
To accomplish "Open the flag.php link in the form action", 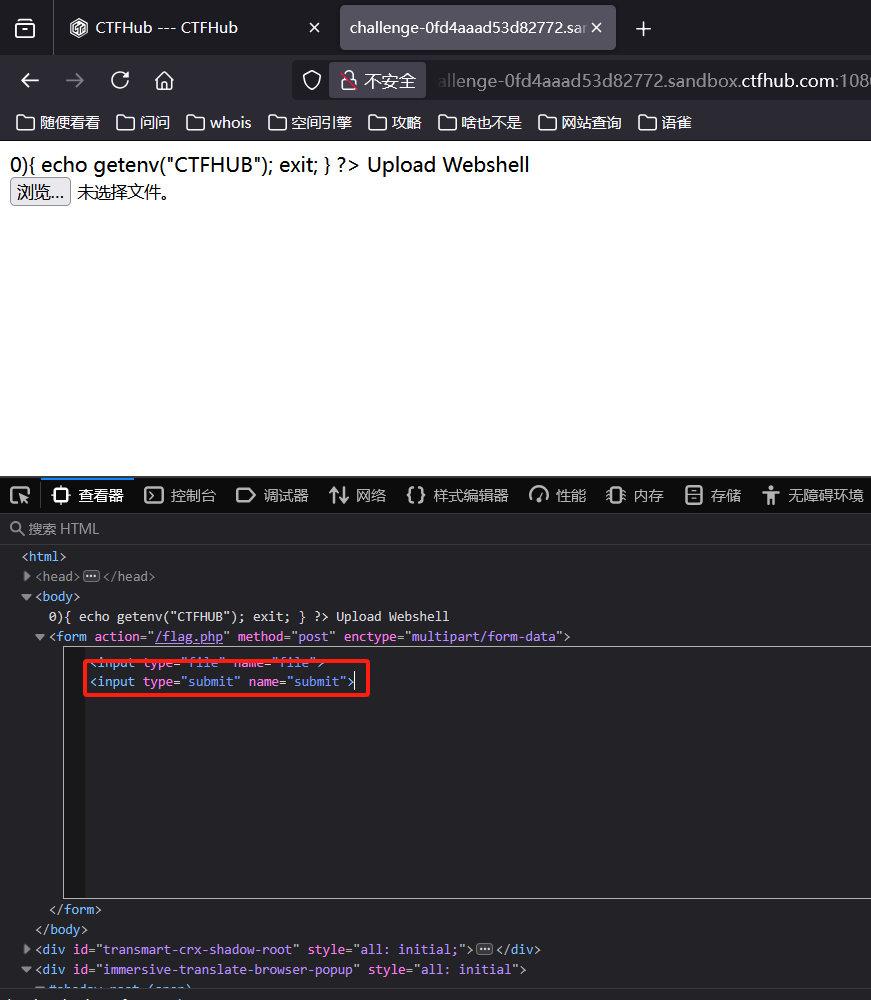I will [x=189, y=636].
